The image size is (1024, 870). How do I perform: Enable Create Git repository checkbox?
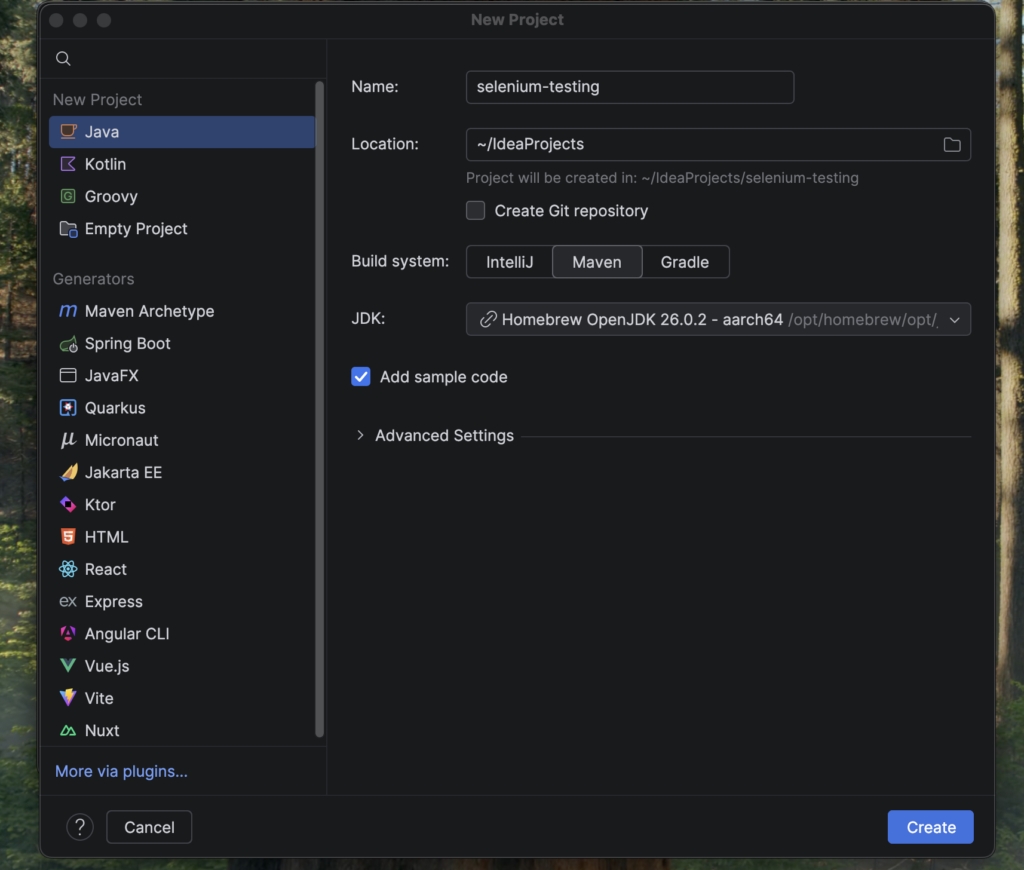(x=475, y=211)
